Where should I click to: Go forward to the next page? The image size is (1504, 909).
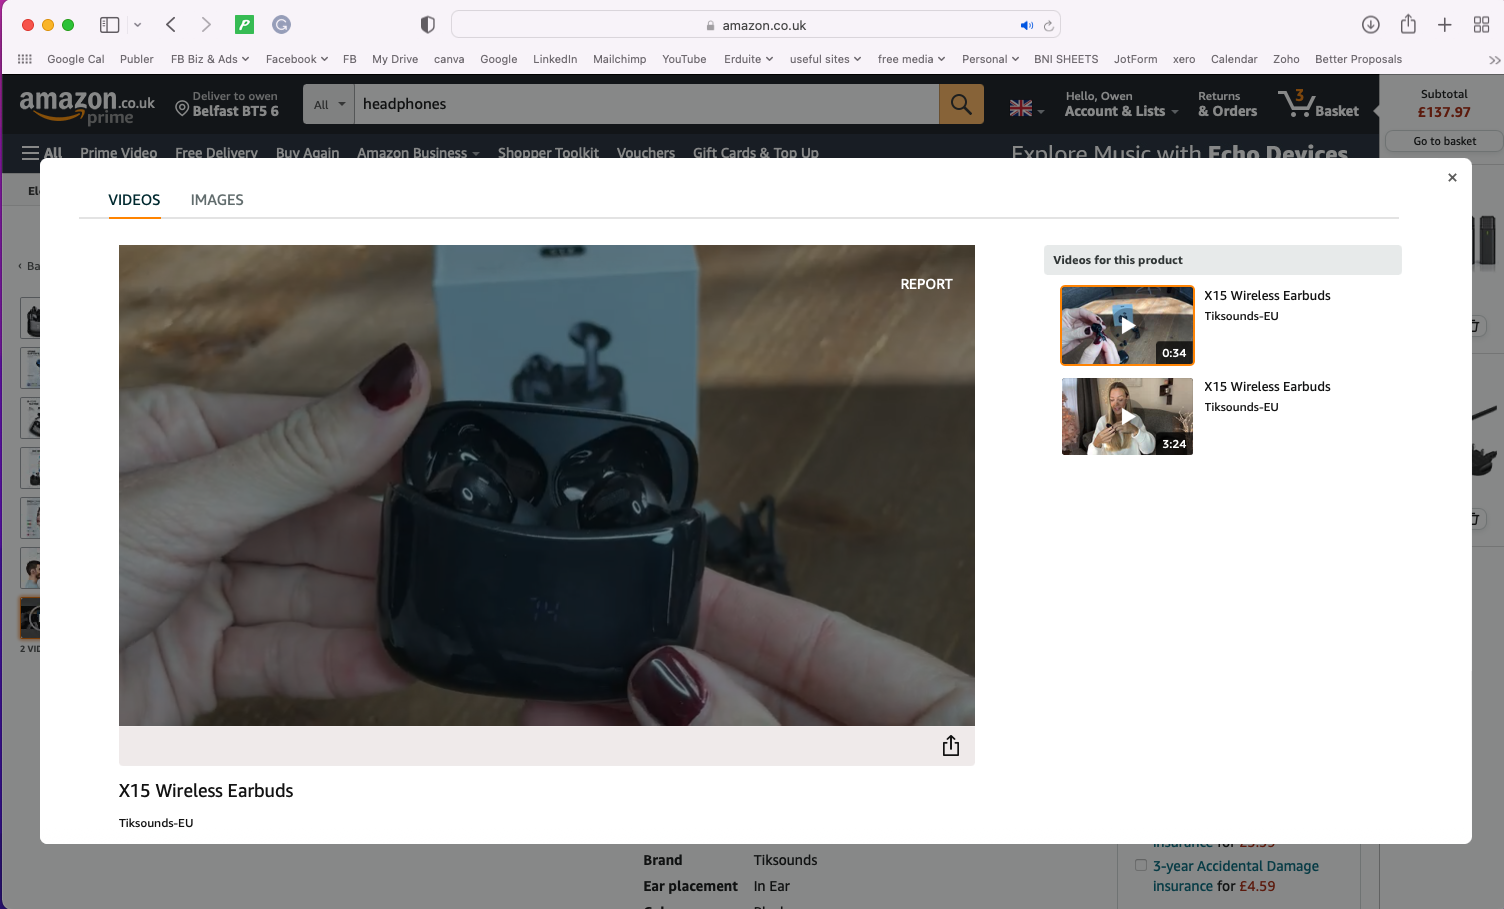[206, 25]
